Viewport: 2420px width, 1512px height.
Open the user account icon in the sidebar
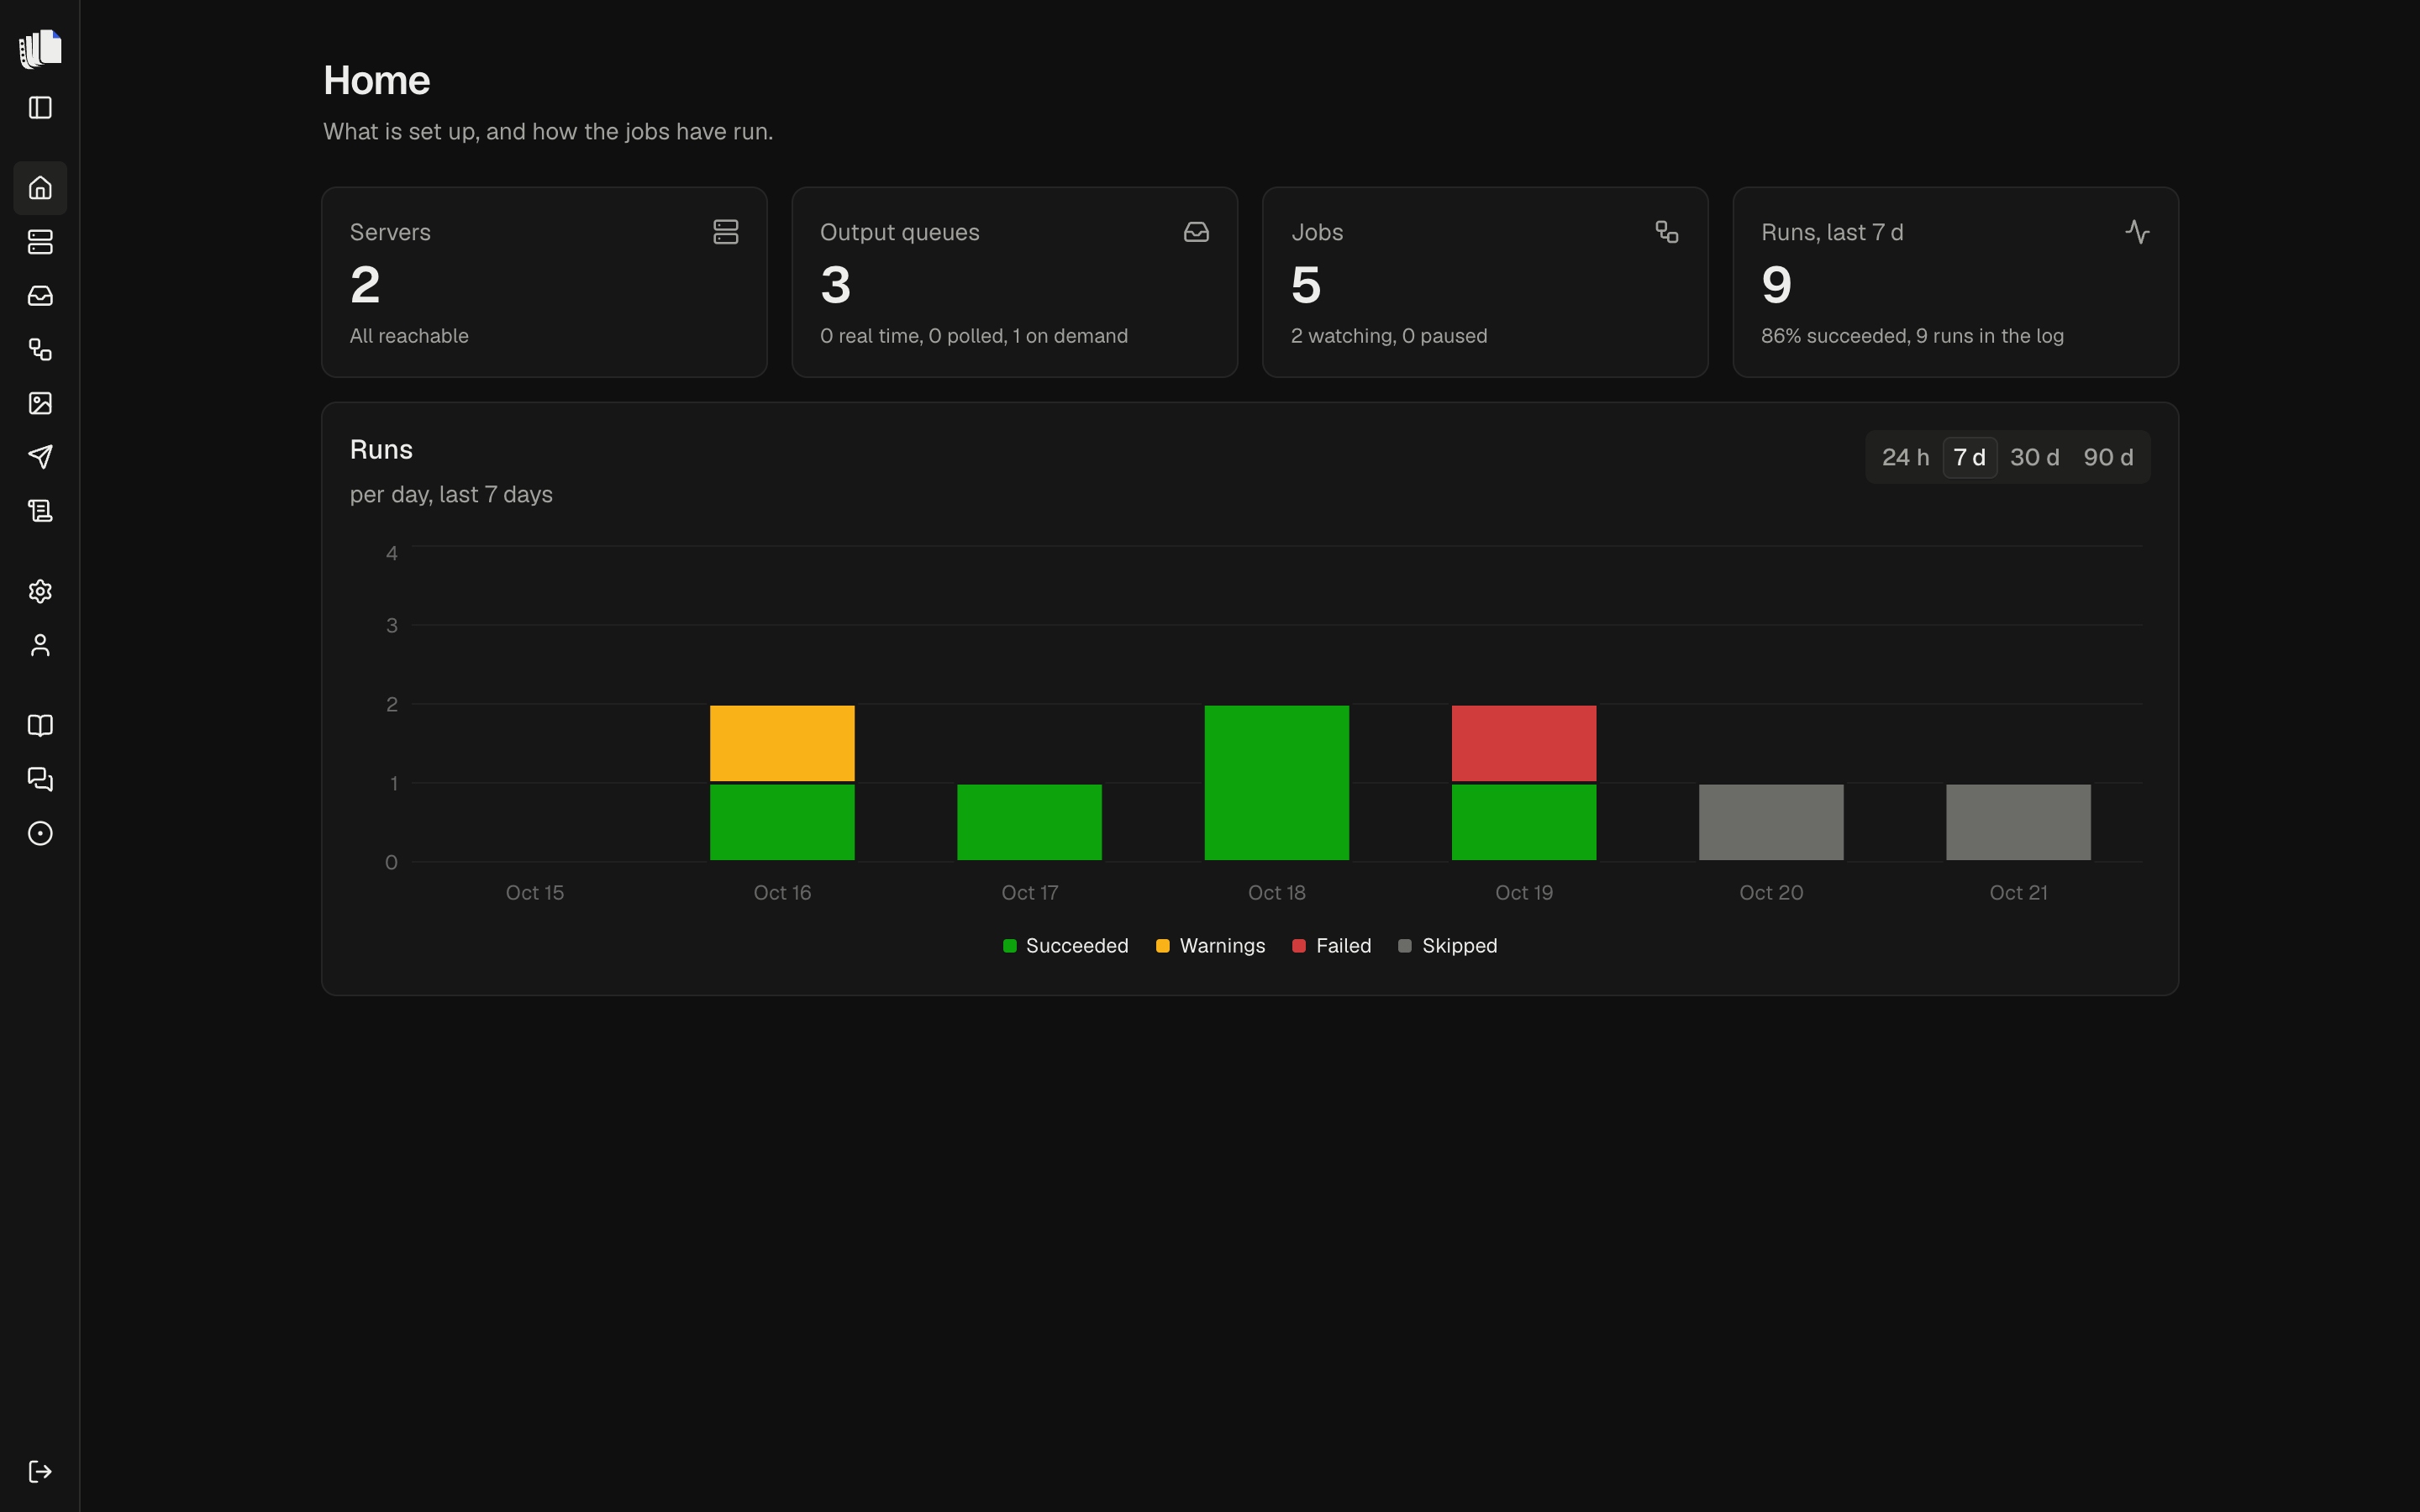[x=40, y=646]
